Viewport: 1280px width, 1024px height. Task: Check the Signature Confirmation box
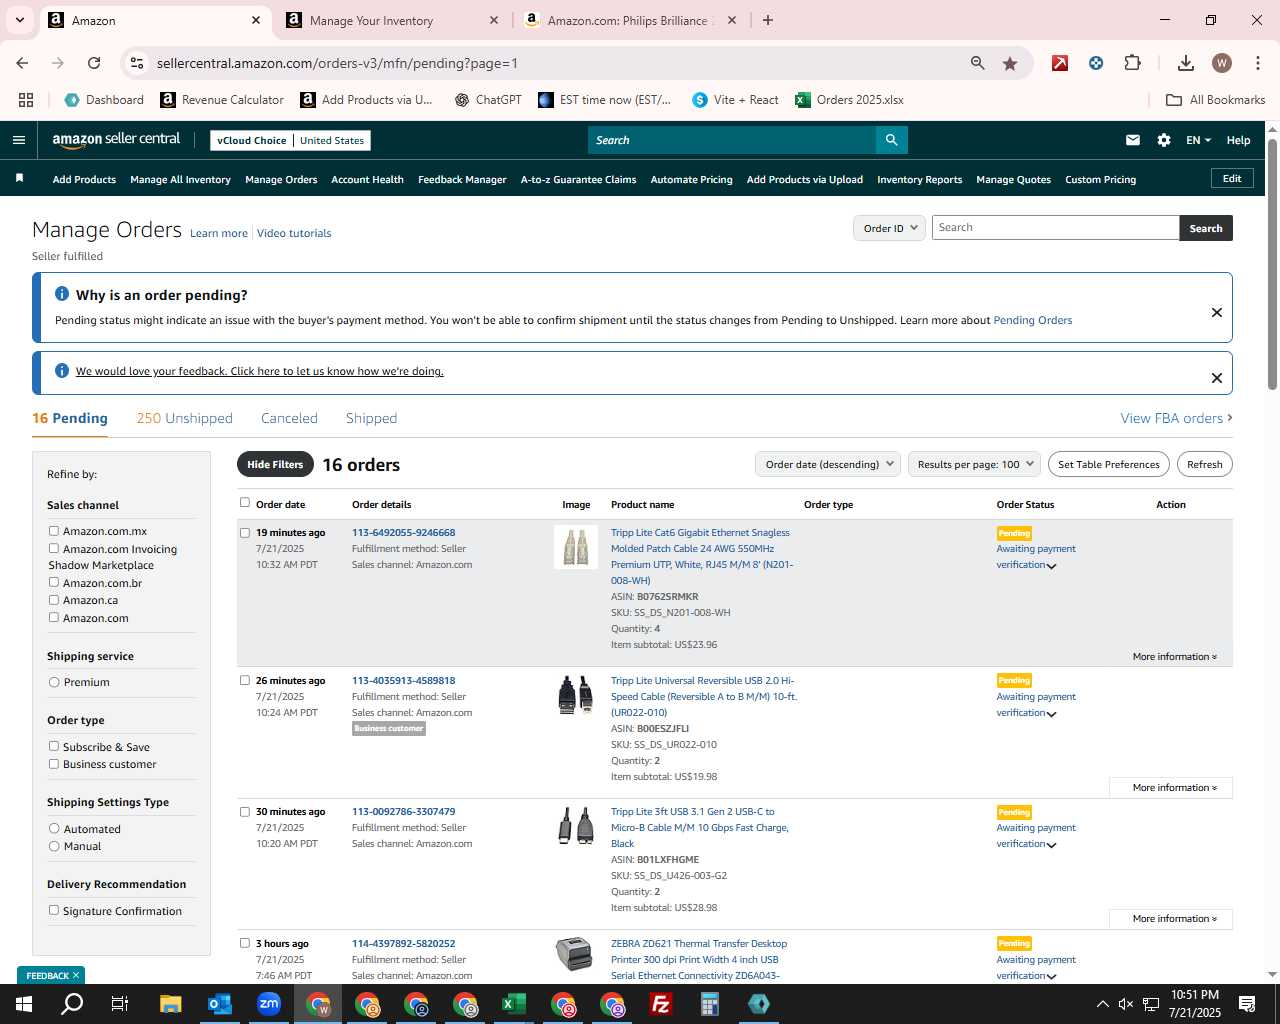(x=54, y=910)
